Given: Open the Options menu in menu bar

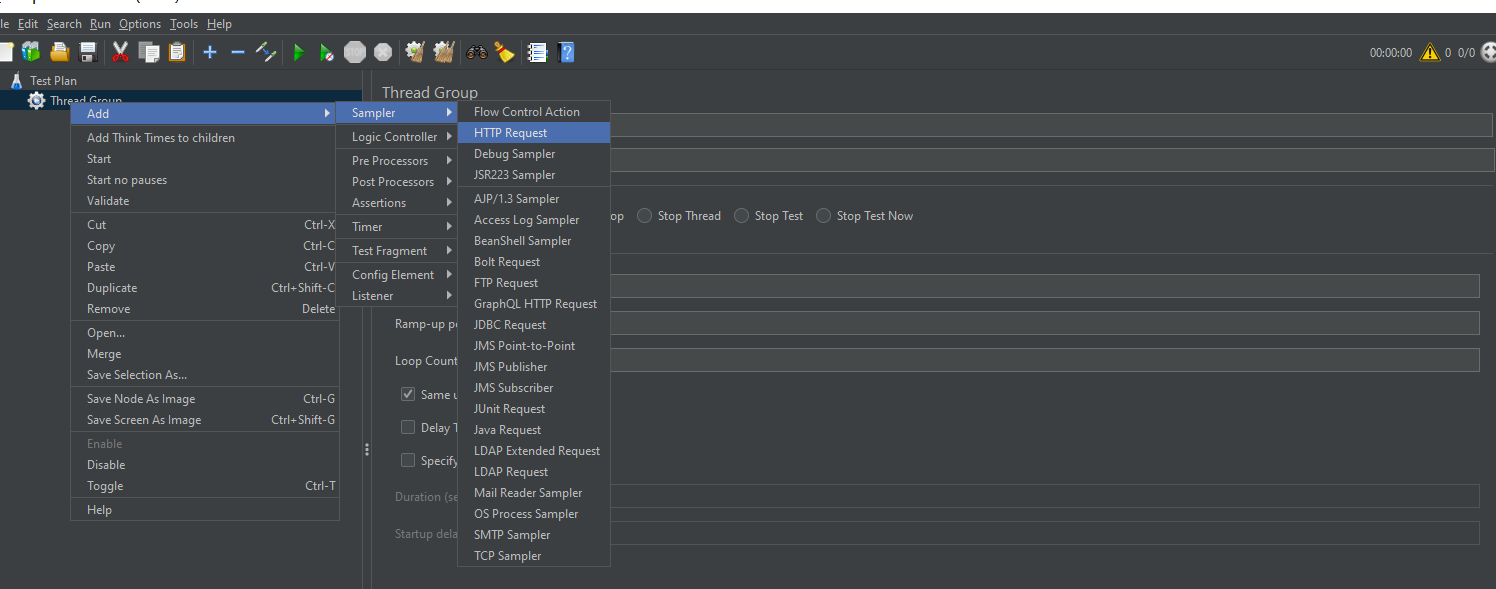Looking at the screenshot, I should [139, 24].
